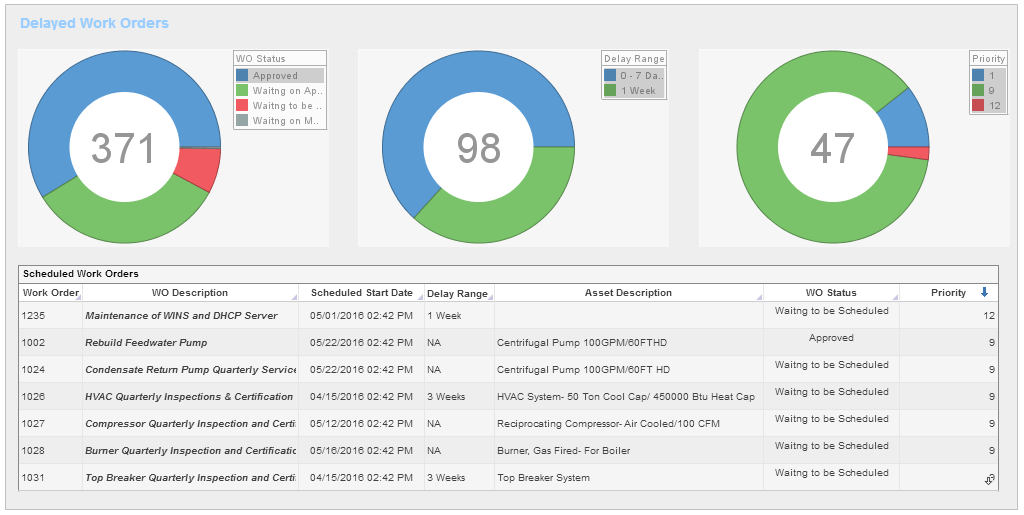This screenshot has height=515, width=1024.
Task: Open the Asset Description column filter triangle
Action: tap(759, 298)
